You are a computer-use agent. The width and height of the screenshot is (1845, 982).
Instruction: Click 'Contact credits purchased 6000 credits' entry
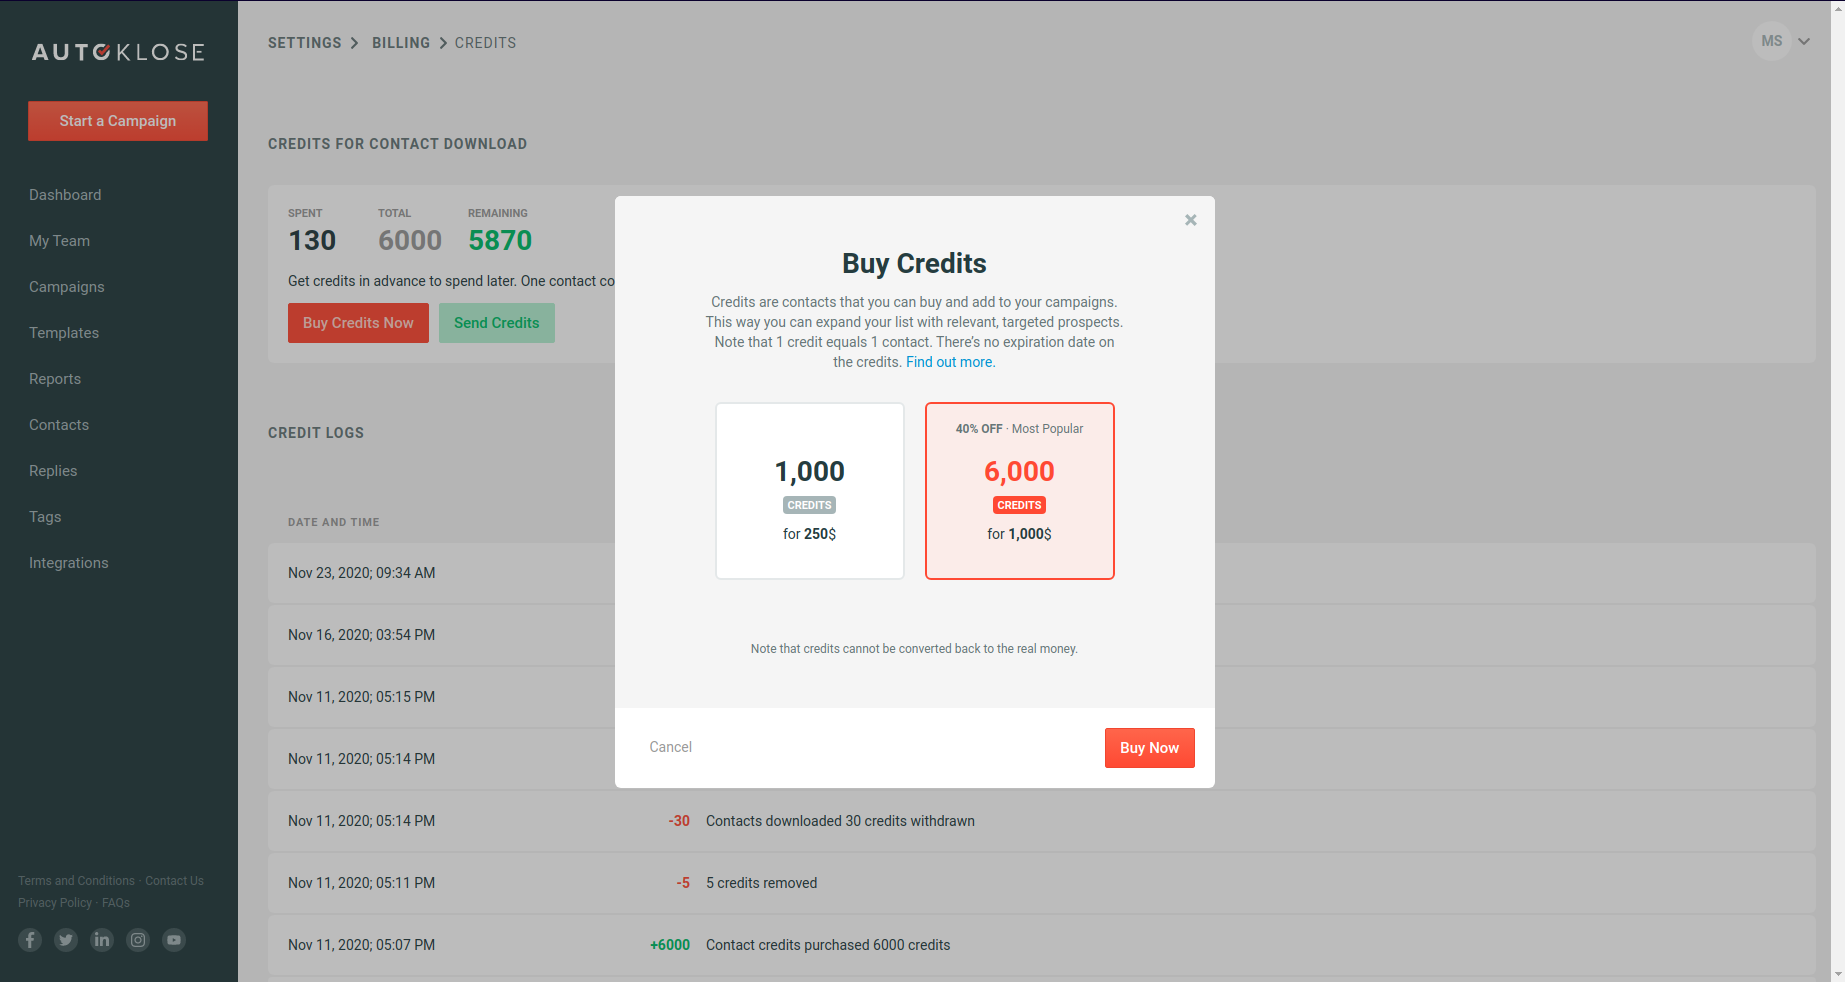coord(828,945)
